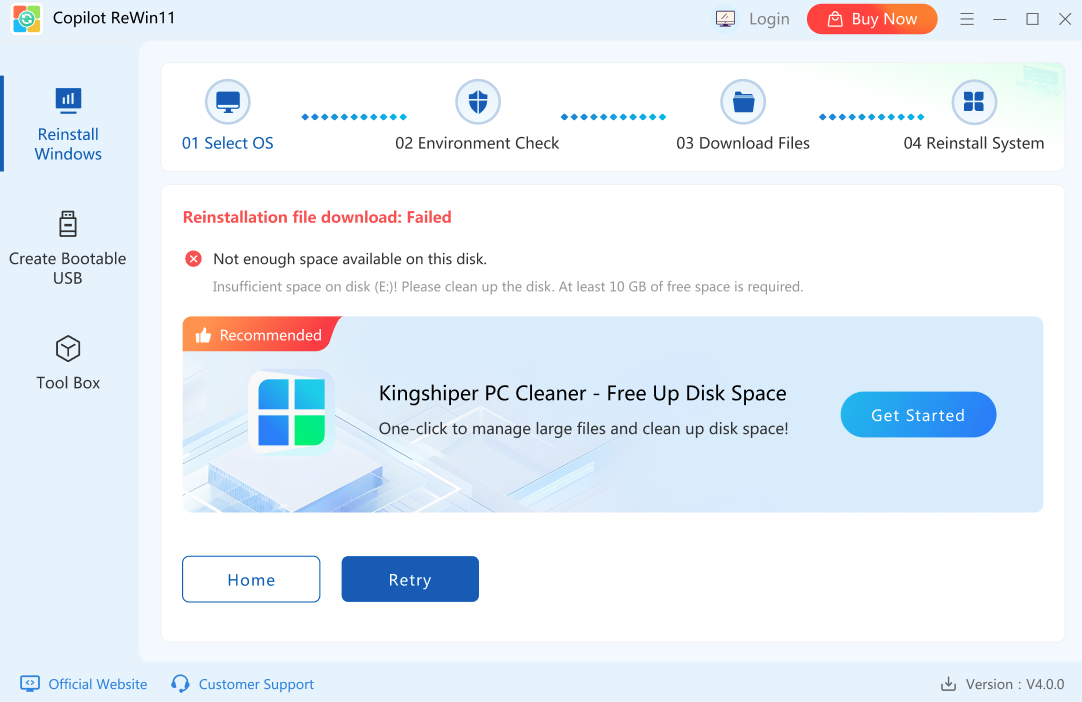Click Get Started for Kingshiper PC Cleaner
This screenshot has width=1082, height=702.
(x=918, y=415)
